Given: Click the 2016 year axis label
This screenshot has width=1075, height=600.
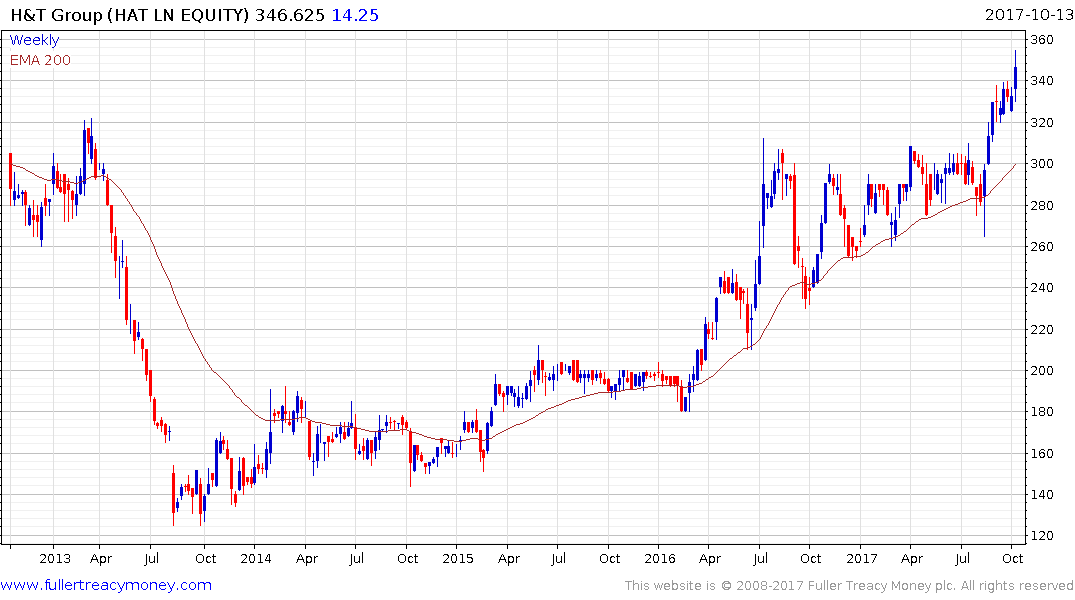Looking at the screenshot, I should pyautogui.click(x=660, y=558).
